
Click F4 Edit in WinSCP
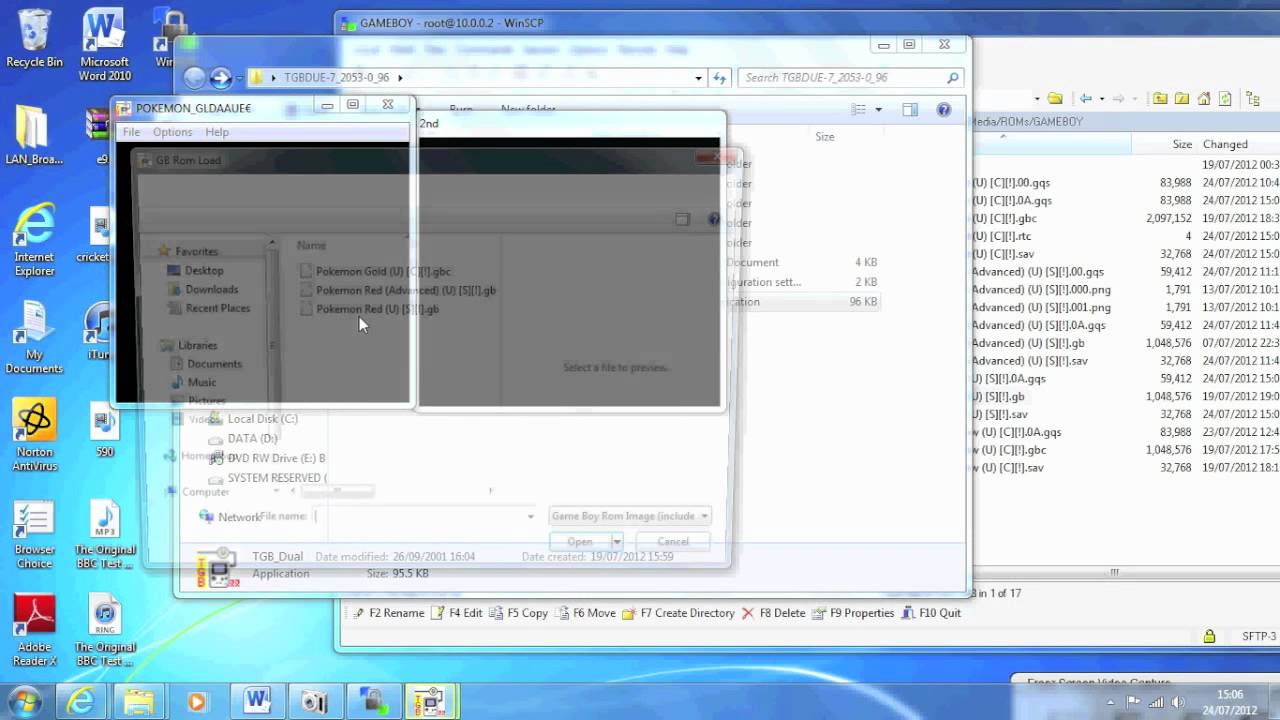tap(456, 613)
